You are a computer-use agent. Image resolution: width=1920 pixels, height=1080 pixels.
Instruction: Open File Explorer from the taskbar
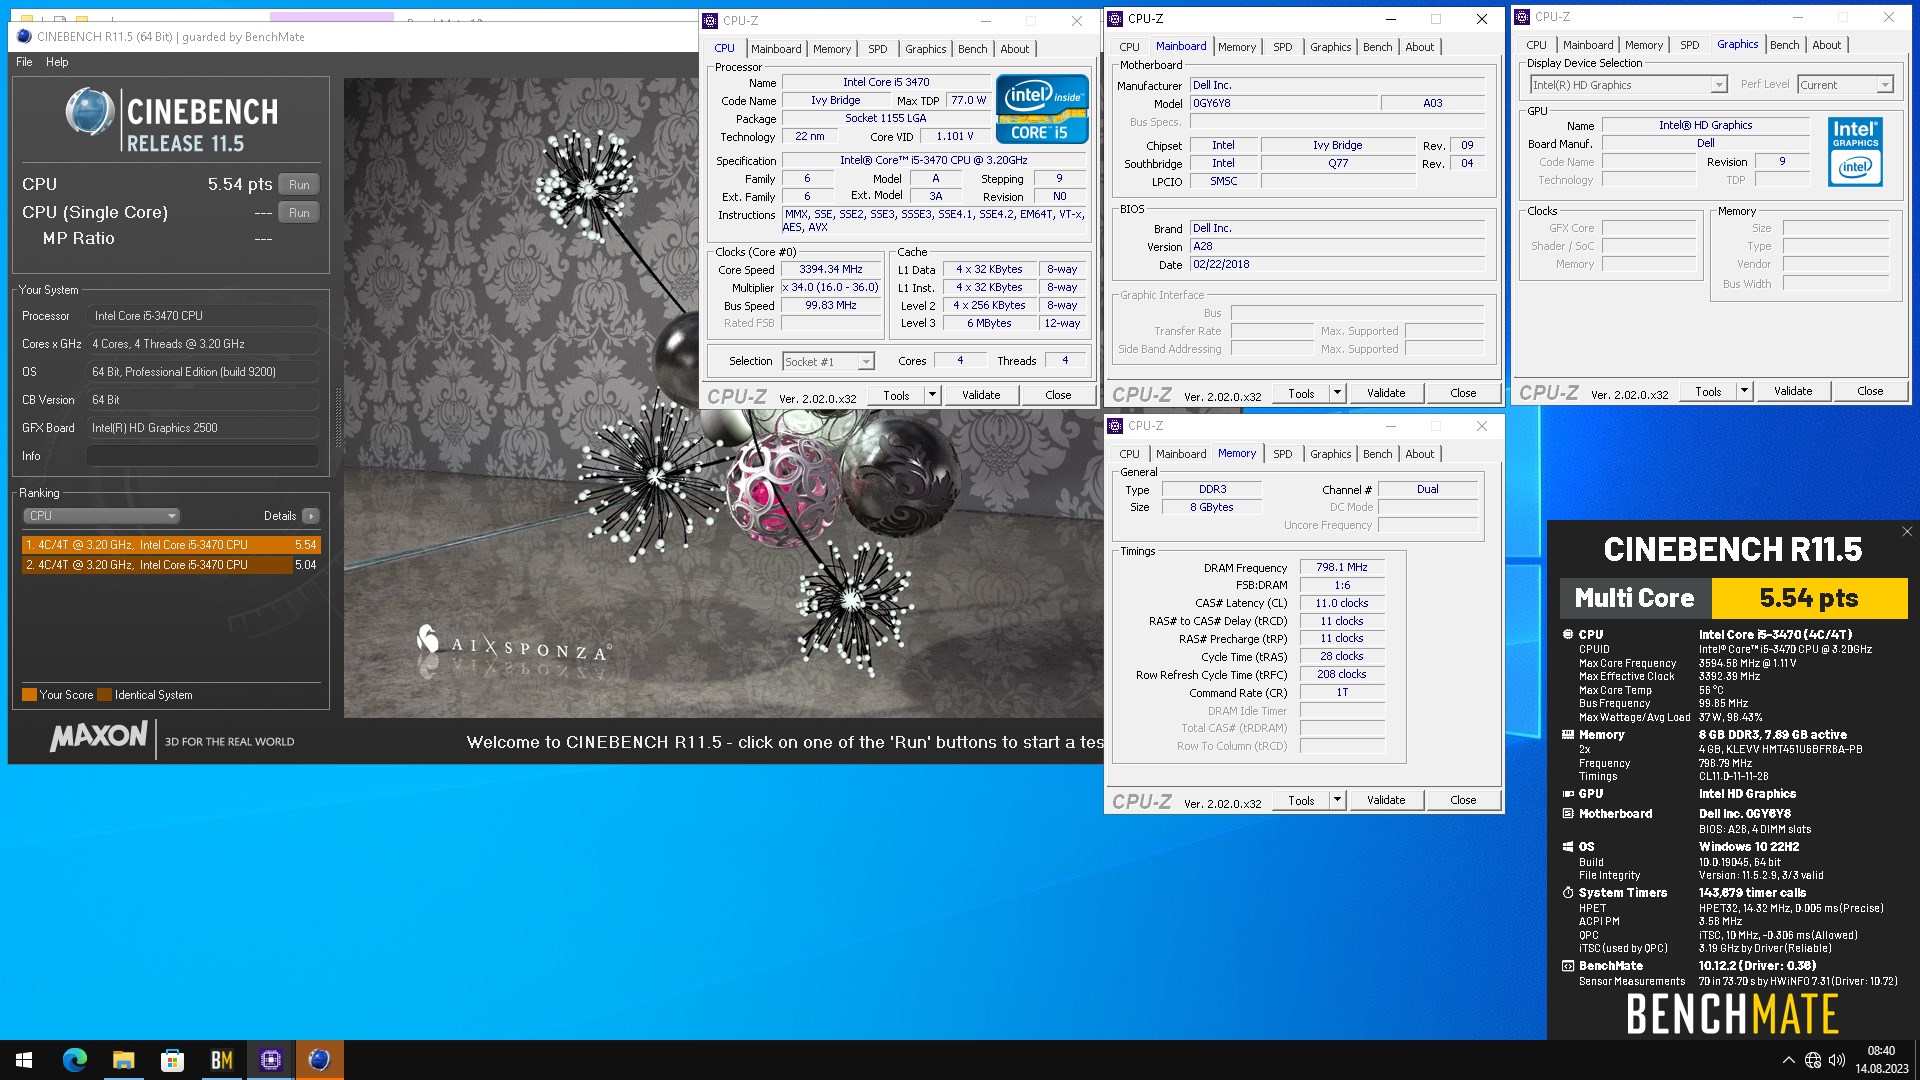click(123, 1060)
